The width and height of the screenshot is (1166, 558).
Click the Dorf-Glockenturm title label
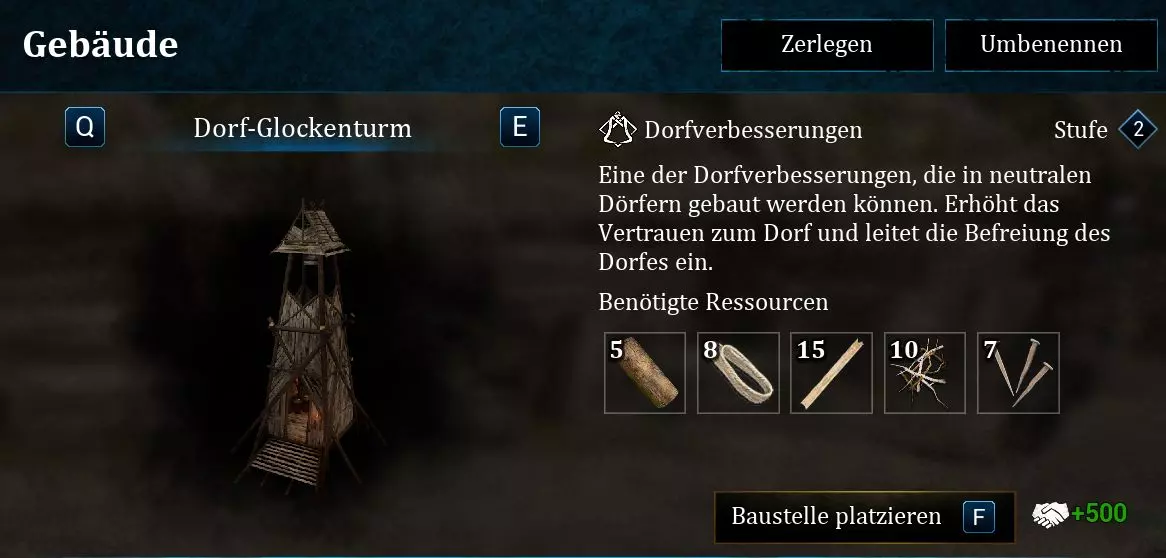302,128
